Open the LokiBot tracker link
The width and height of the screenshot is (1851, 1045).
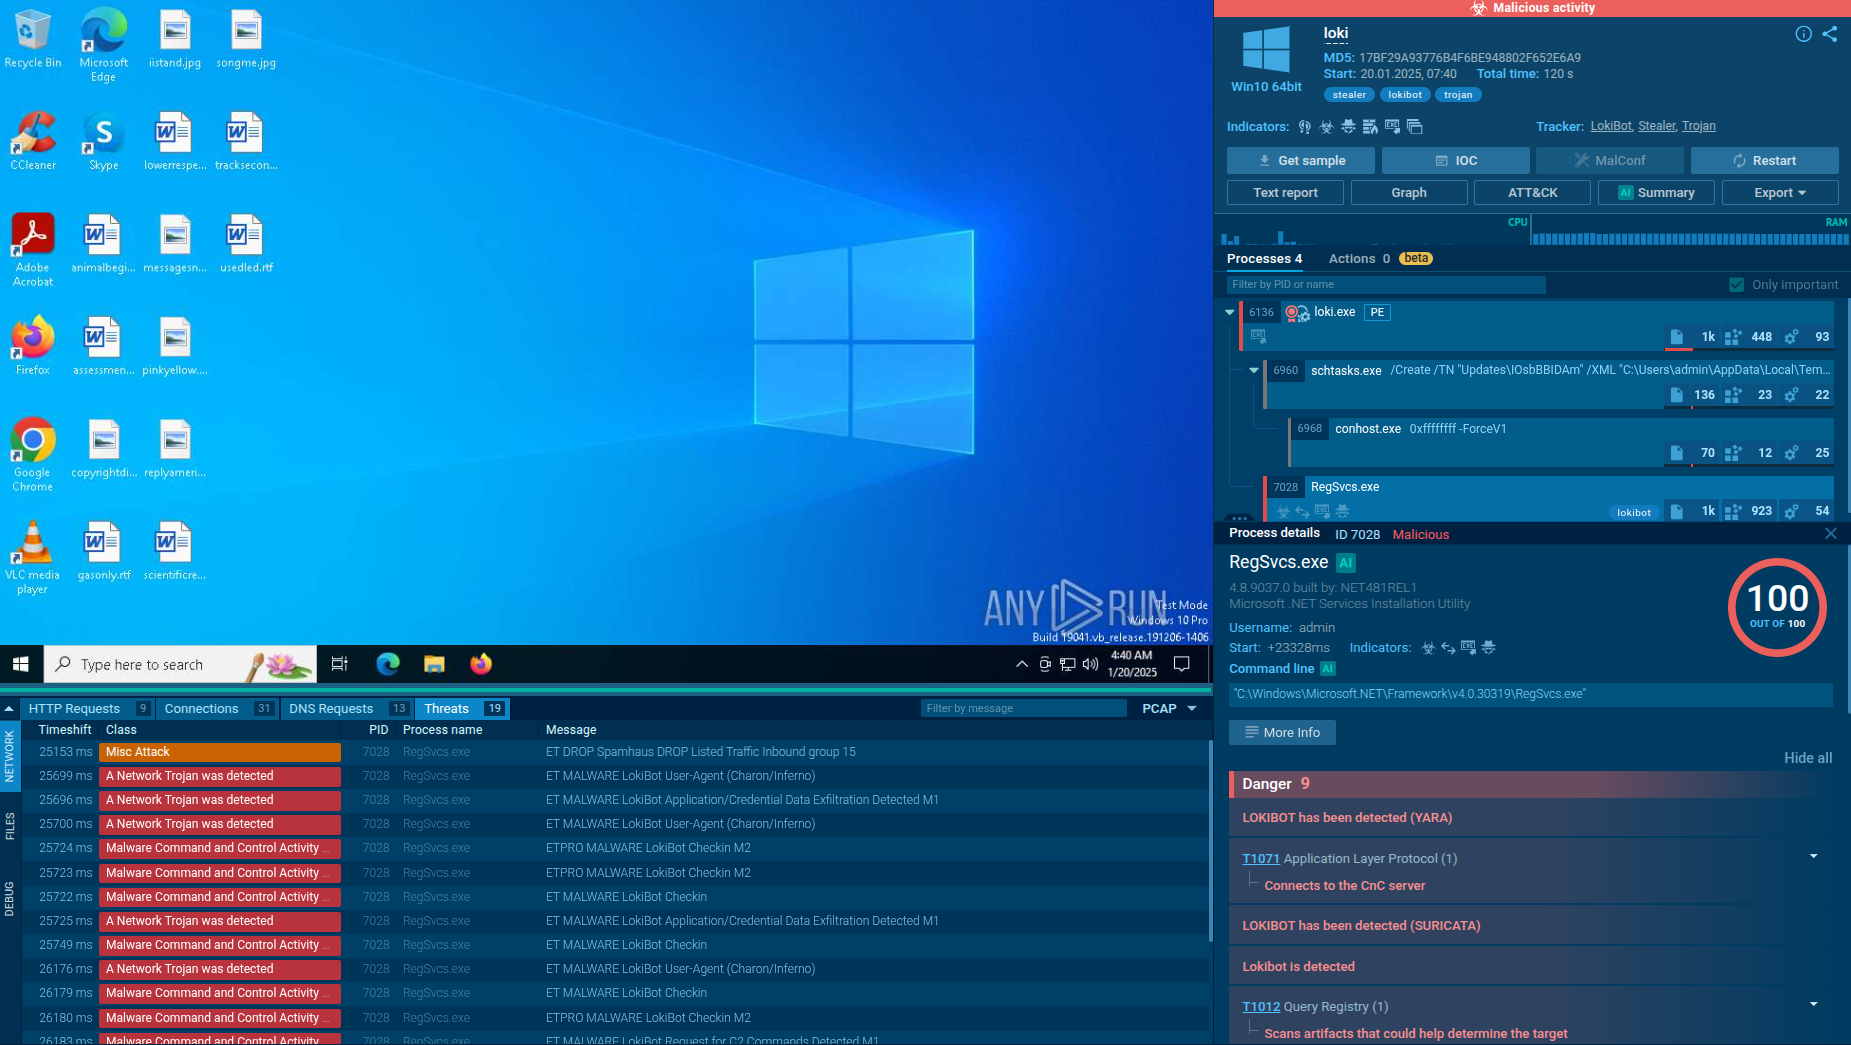(1610, 126)
